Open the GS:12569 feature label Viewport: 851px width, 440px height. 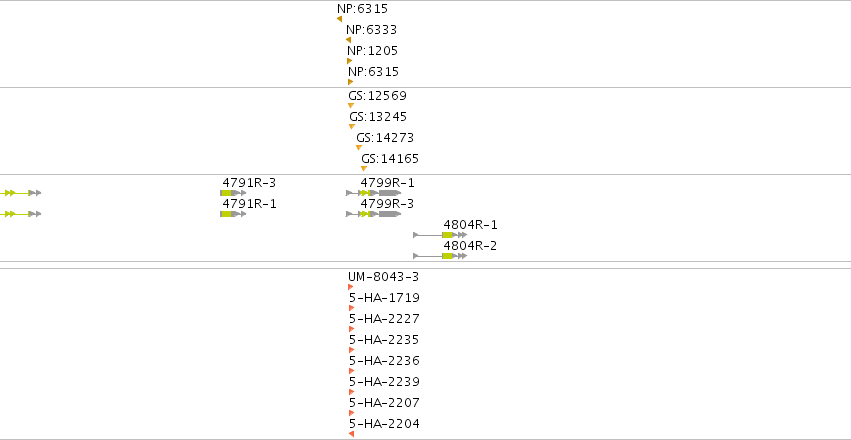[x=377, y=96]
